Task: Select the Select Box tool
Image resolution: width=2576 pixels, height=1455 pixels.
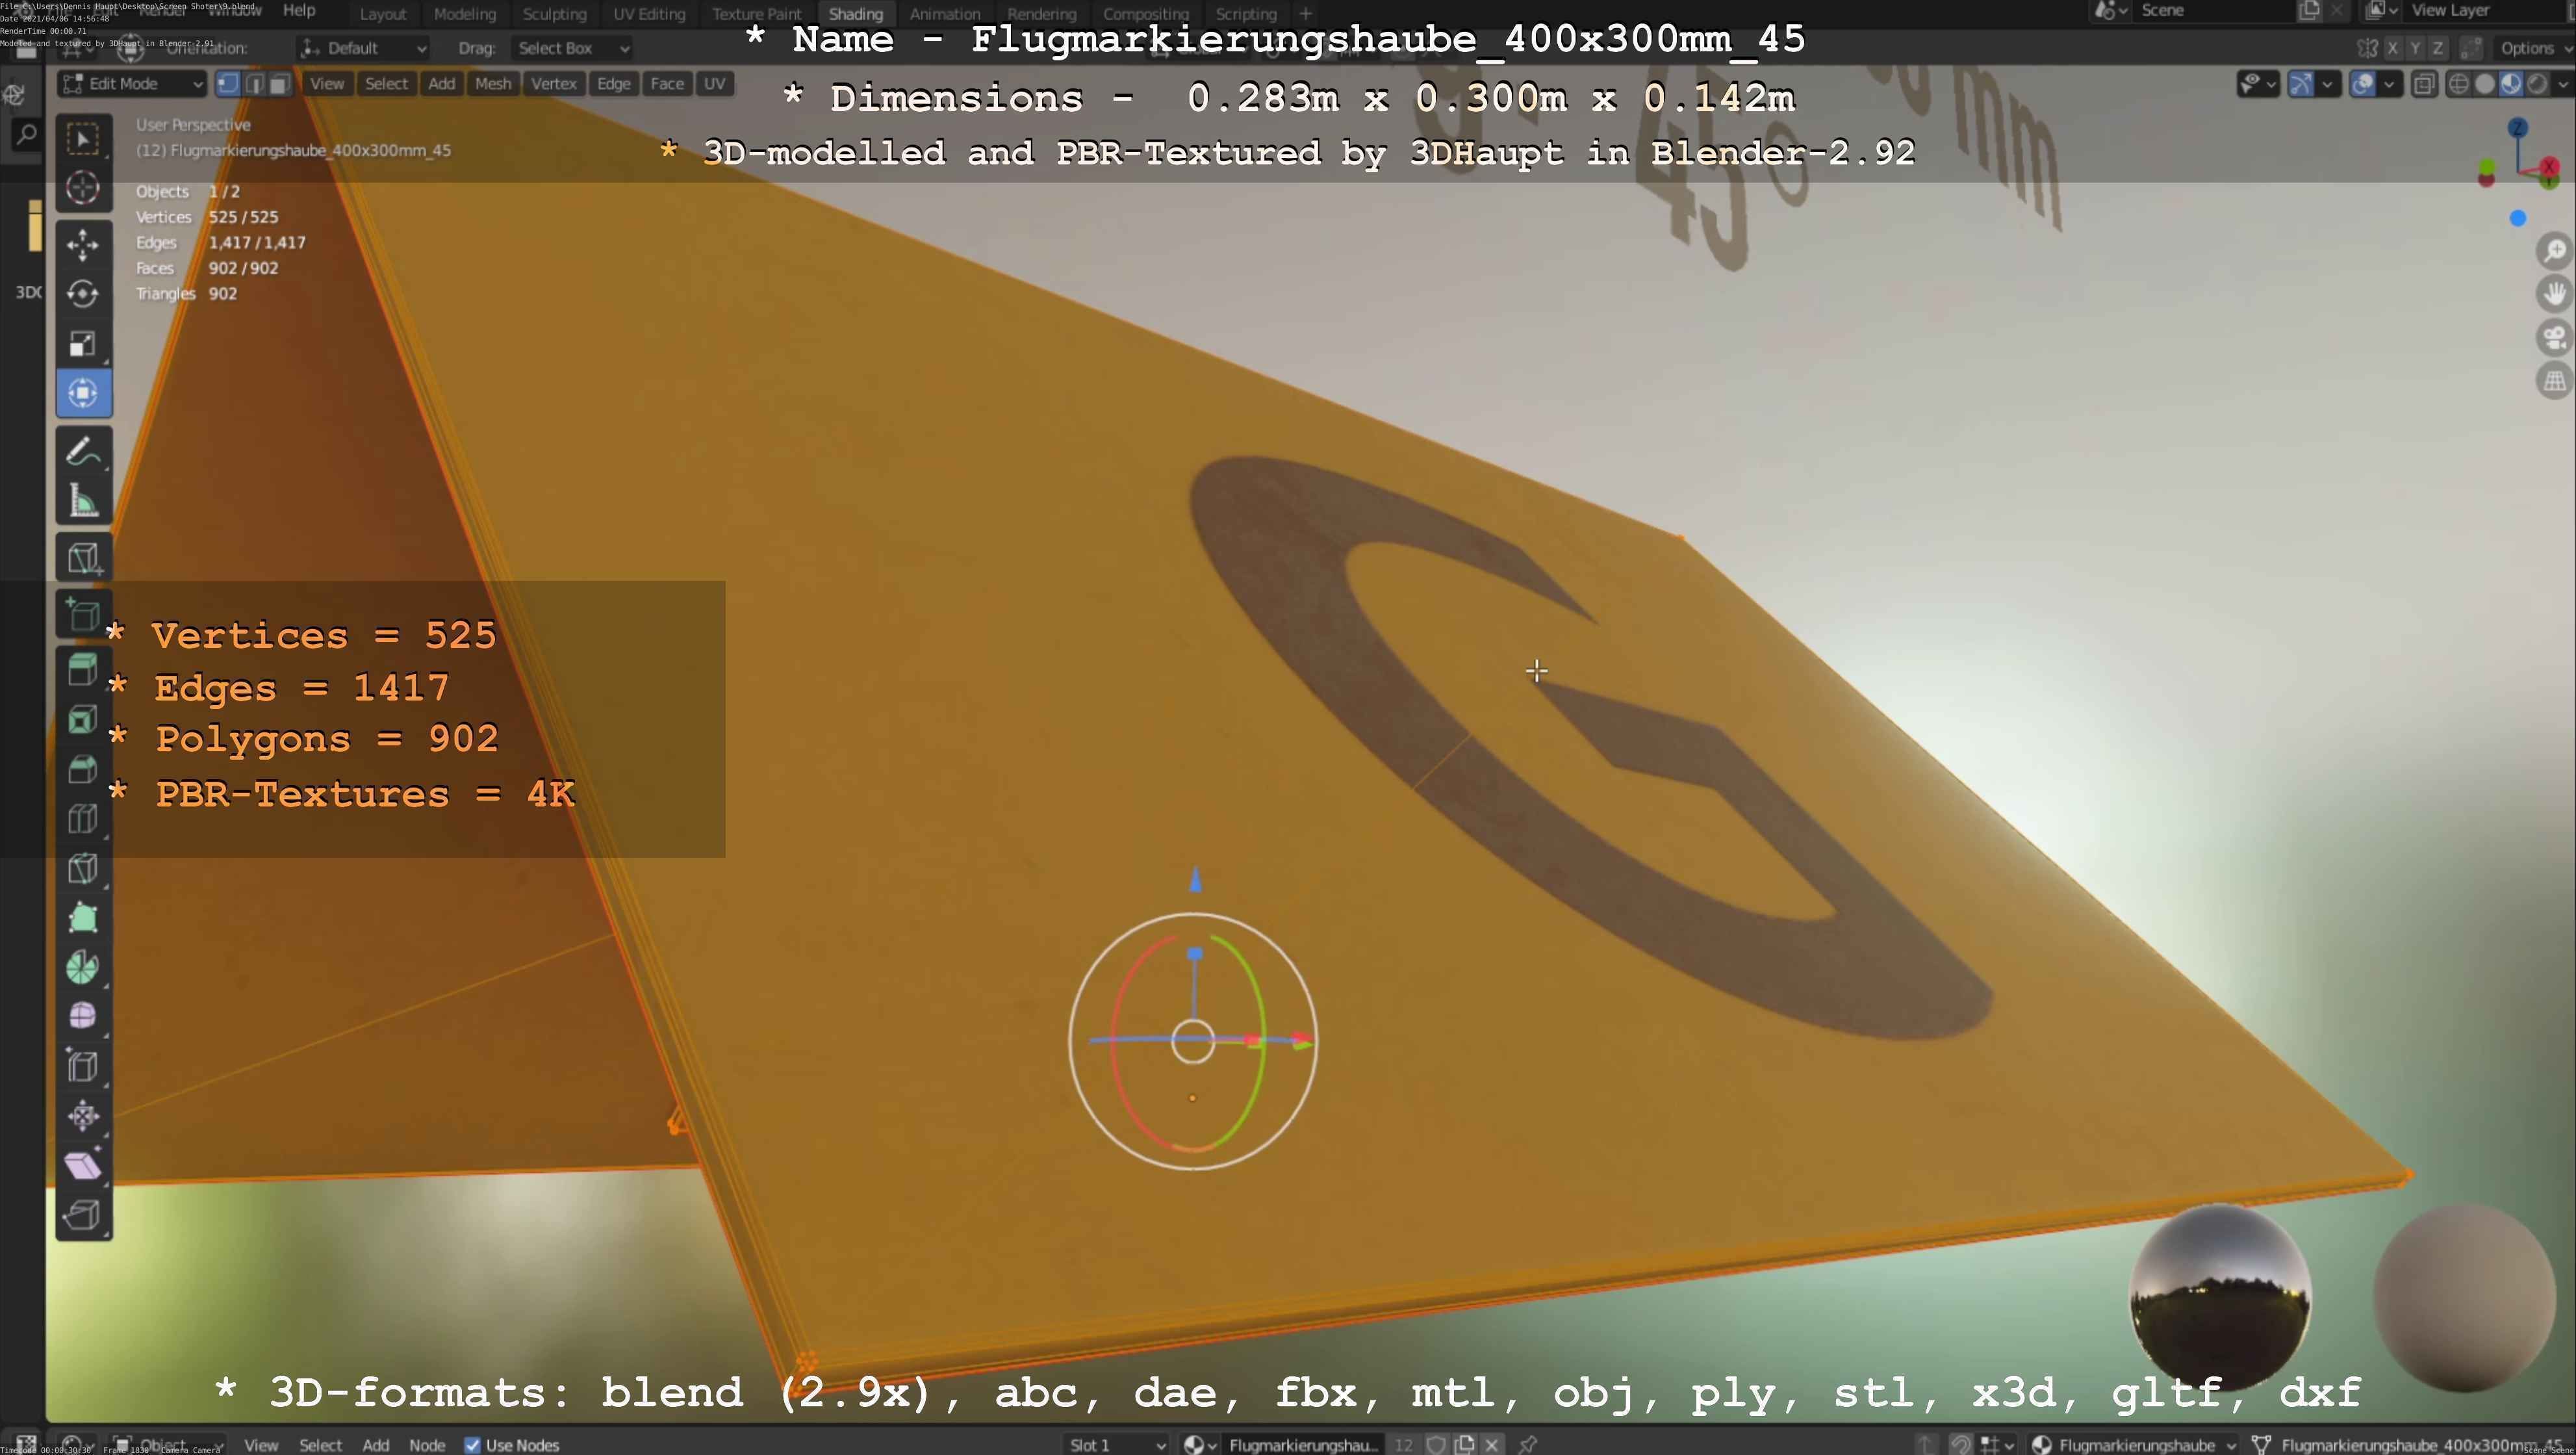Action: pos(83,139)
